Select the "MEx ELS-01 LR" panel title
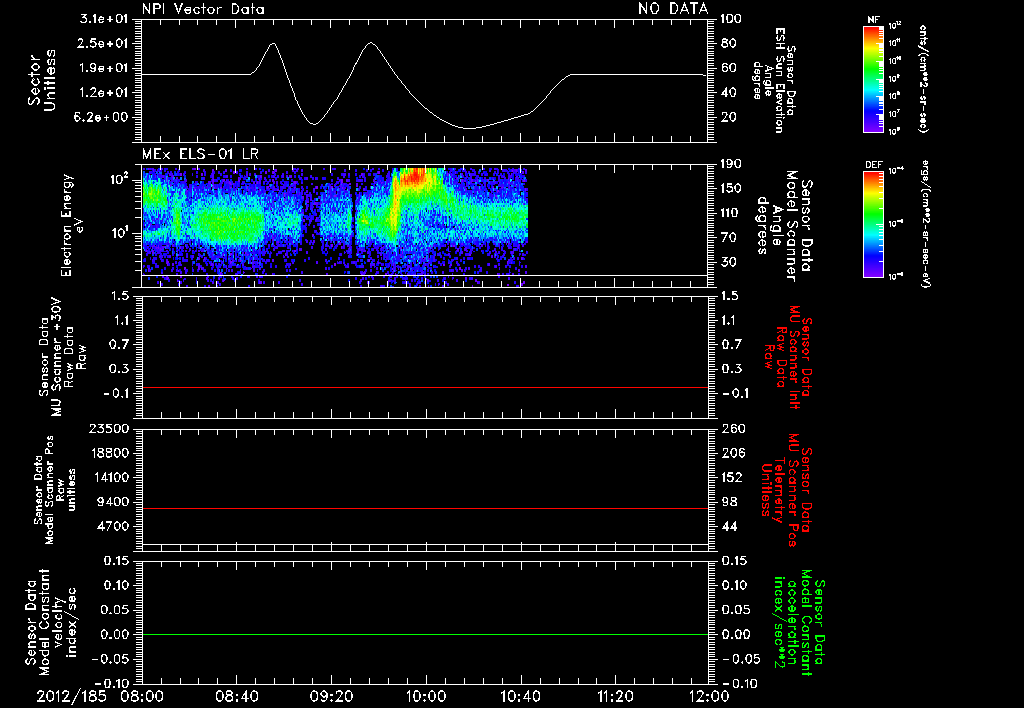Viewport: 1024px width, 708px height. (x=200, y=155)
